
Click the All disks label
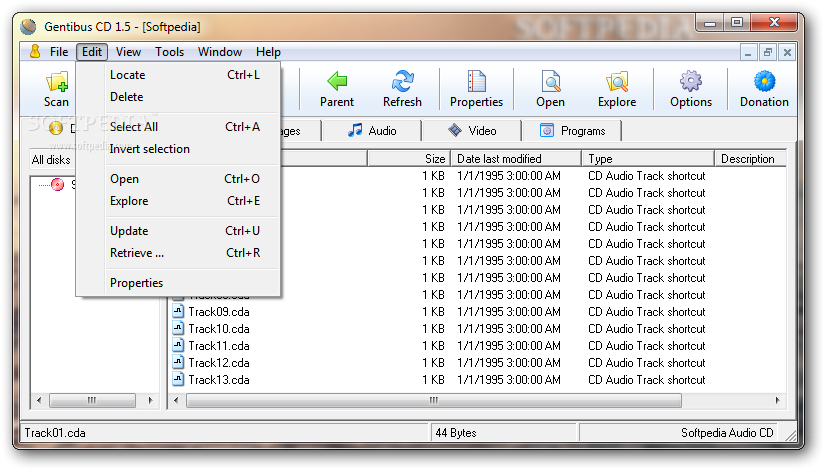point(51,159)
